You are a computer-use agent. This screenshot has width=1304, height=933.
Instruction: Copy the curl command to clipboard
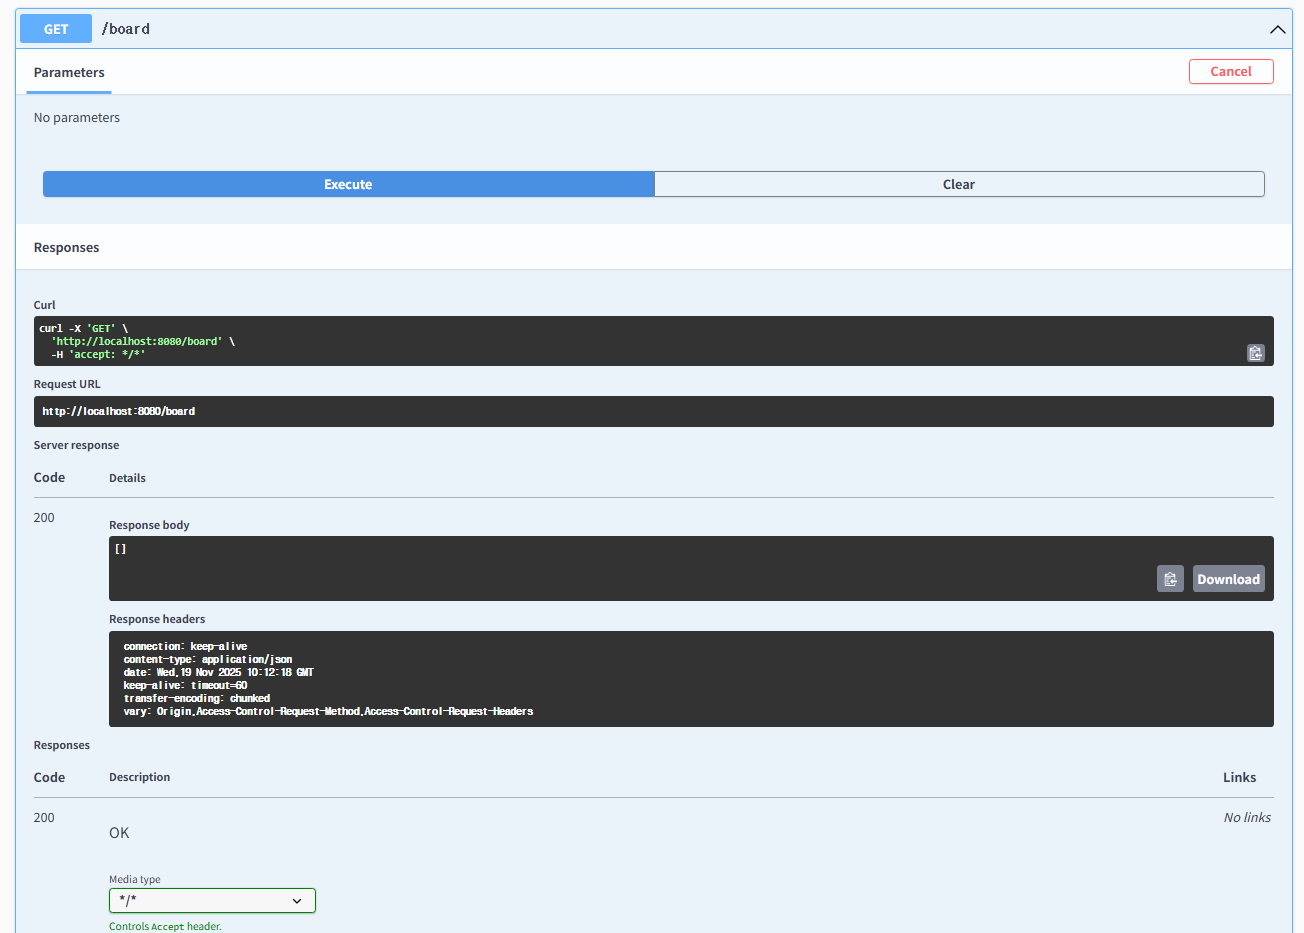point(1256,353)
